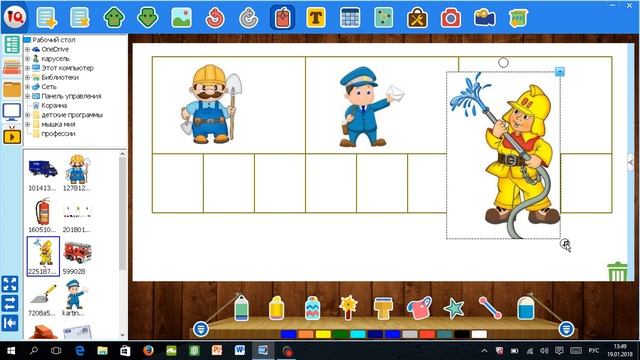640x360 pixels.
Task: Go to previous page with green up arrow
Action: [114, 18]
